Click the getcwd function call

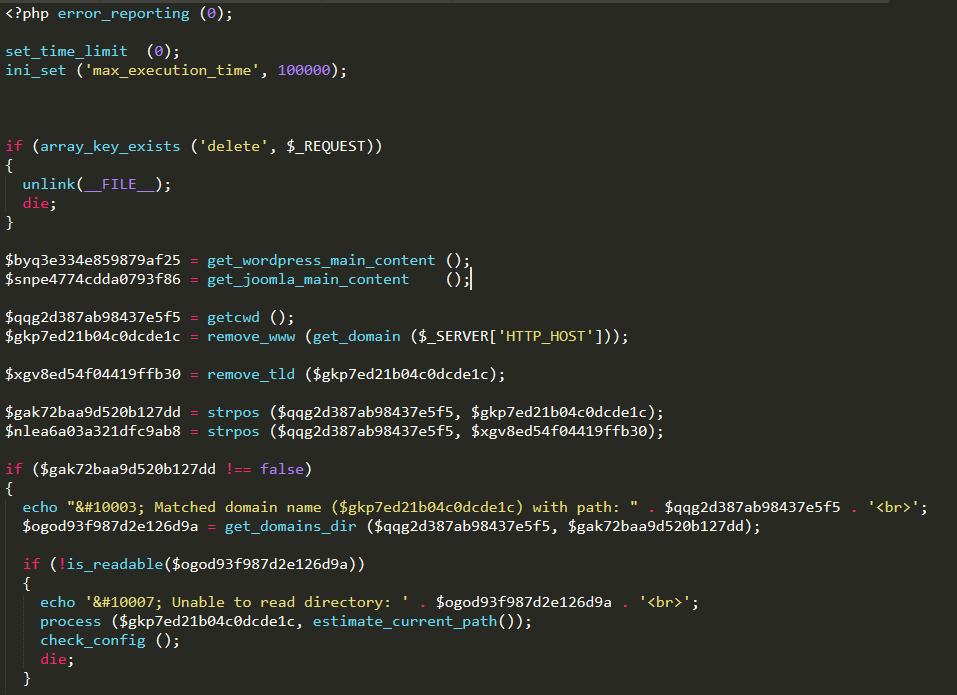point(233,317)
